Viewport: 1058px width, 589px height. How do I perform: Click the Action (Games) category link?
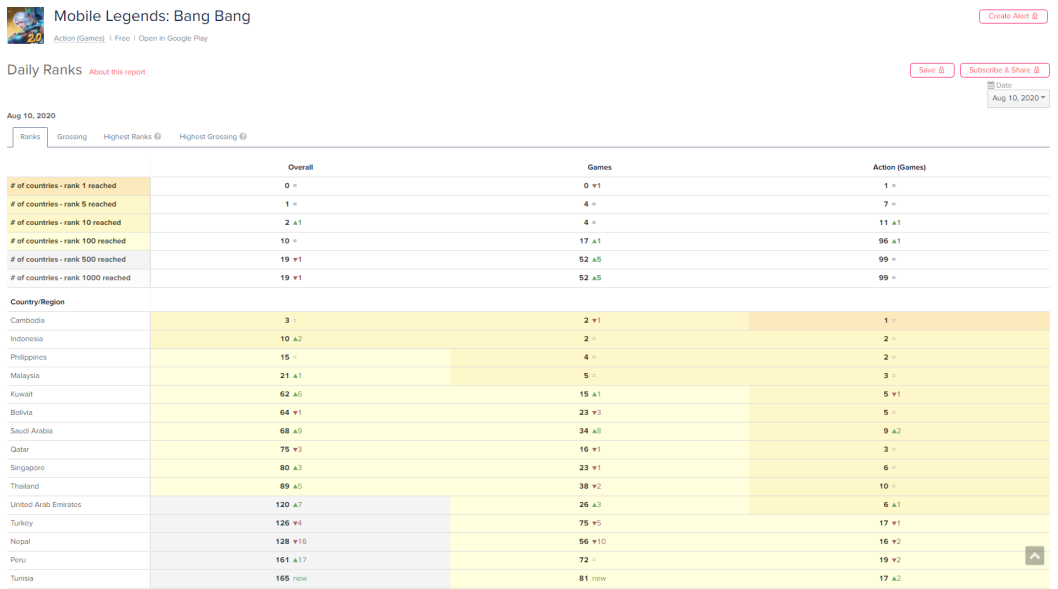(79, 38)
